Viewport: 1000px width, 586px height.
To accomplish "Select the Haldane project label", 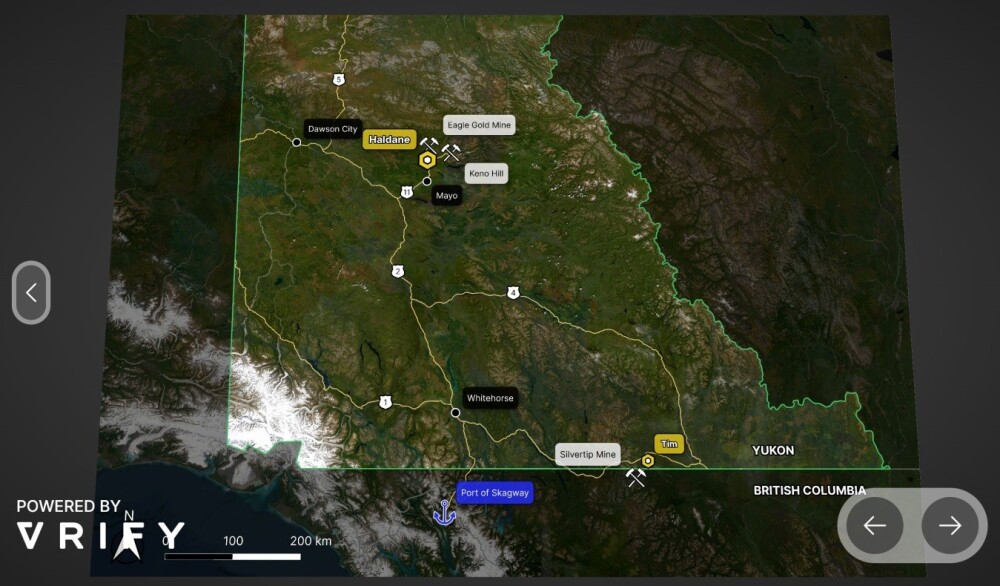I will coord(389,140).
